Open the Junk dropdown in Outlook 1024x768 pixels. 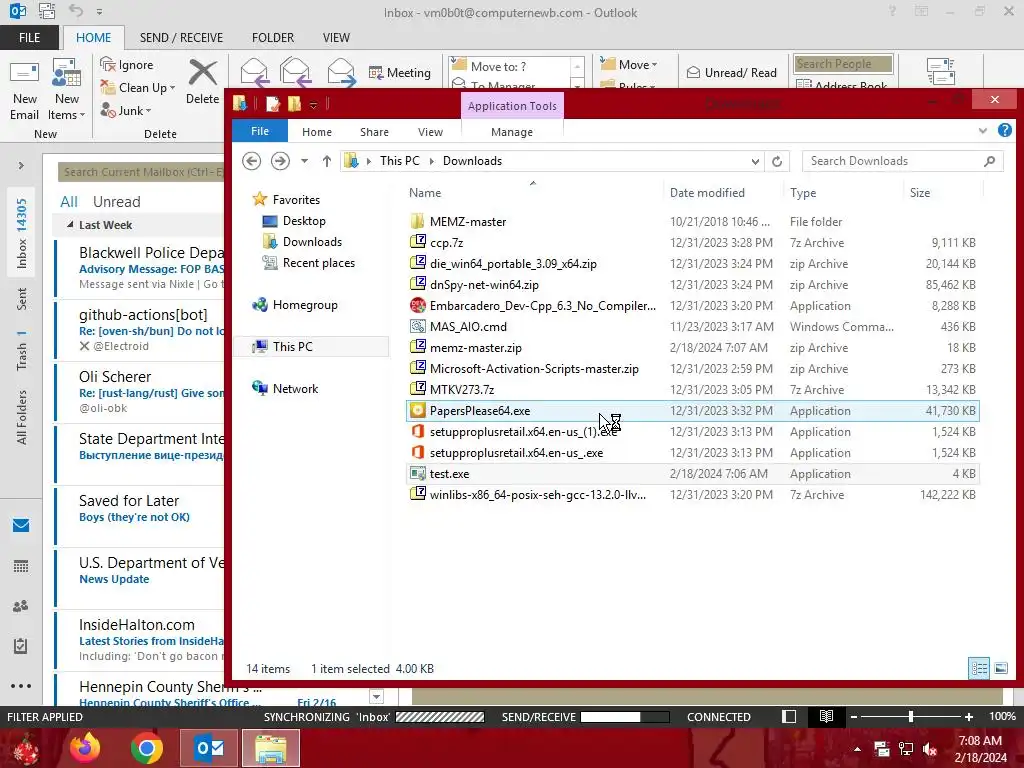[126, 110]
